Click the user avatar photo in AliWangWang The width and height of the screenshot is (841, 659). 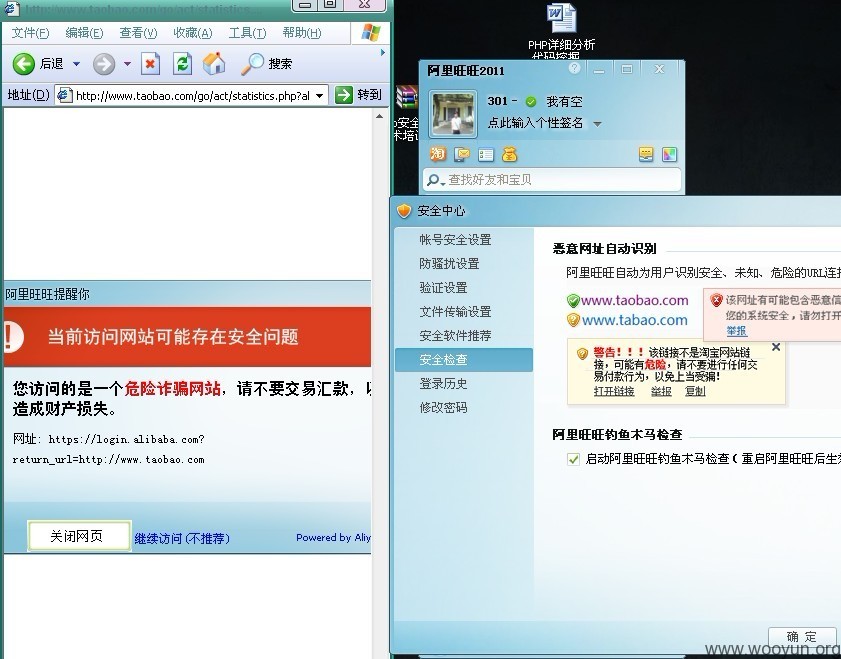(454, 114)
